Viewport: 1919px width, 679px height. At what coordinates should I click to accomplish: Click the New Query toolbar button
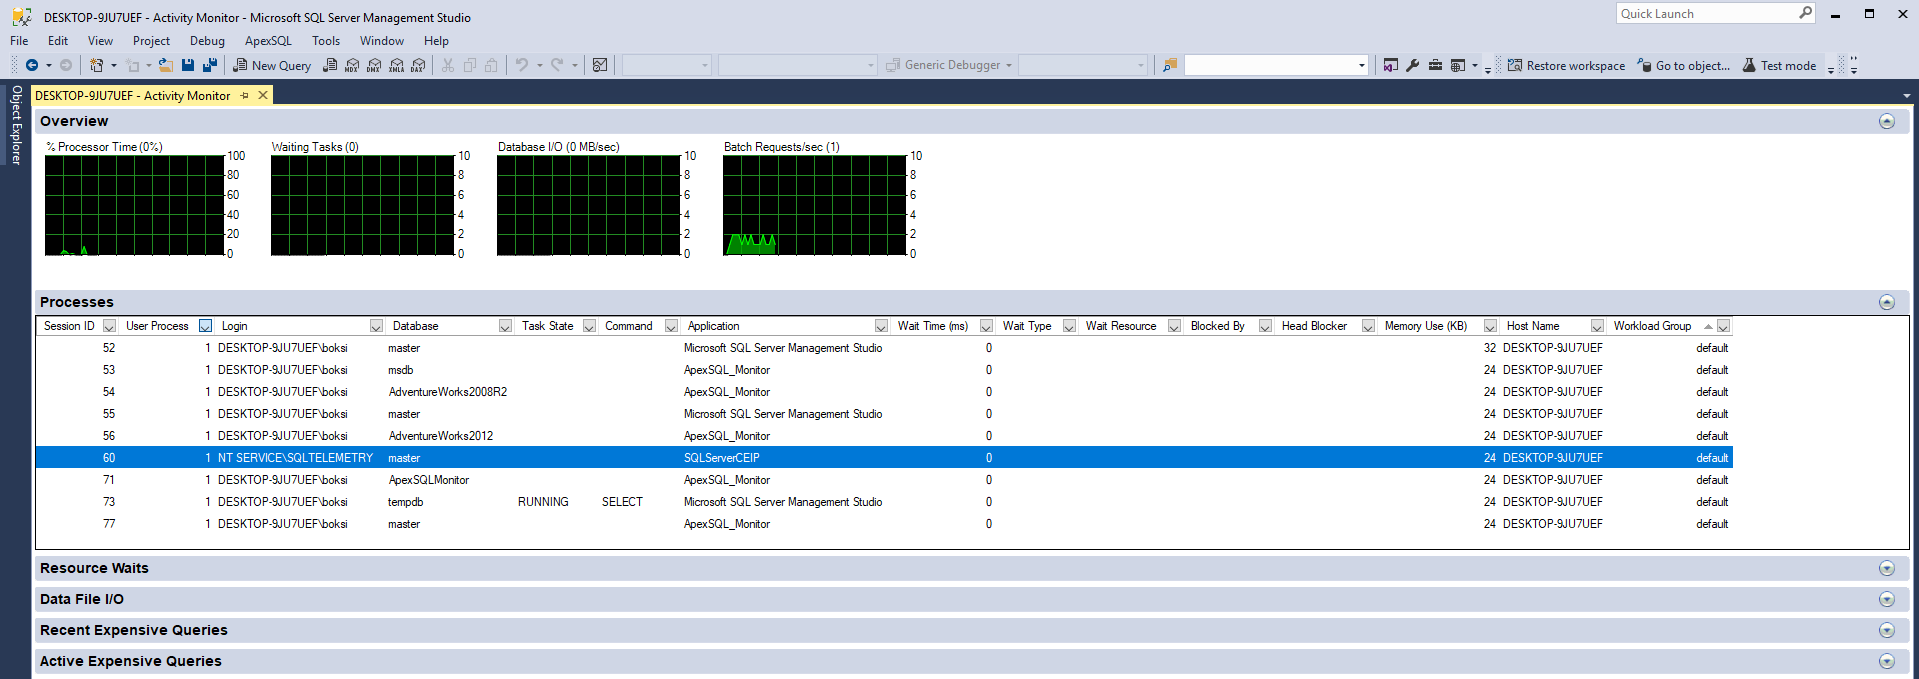(x=272, y=66)
